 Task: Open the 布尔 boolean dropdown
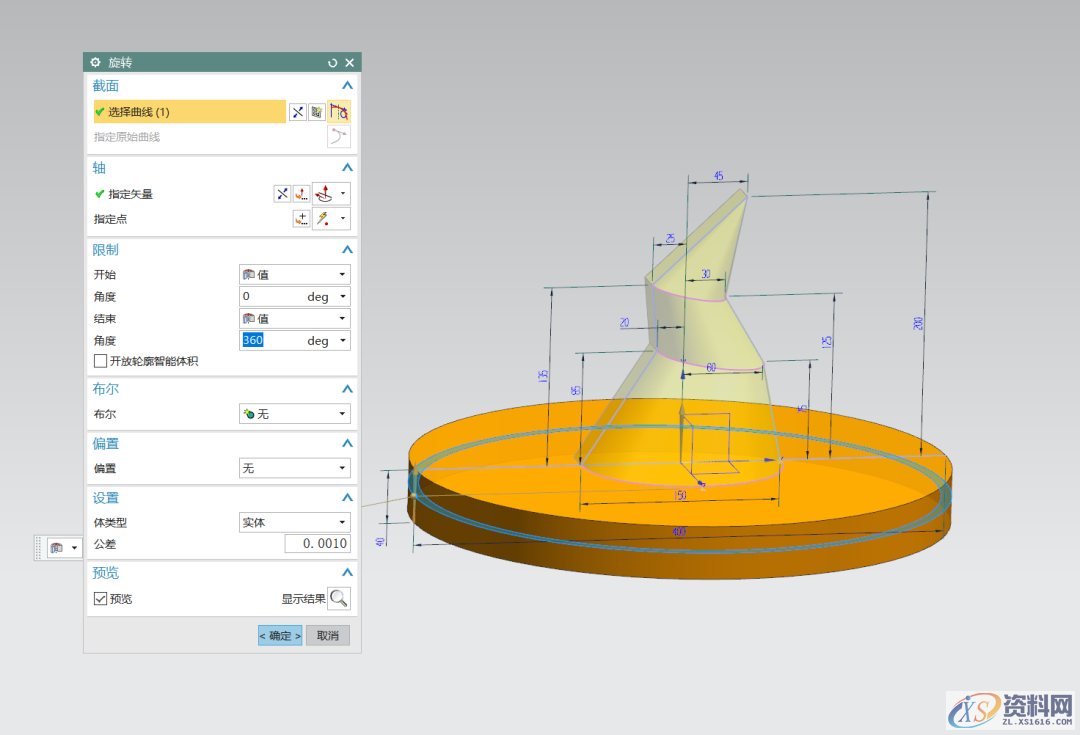[294, 413]
